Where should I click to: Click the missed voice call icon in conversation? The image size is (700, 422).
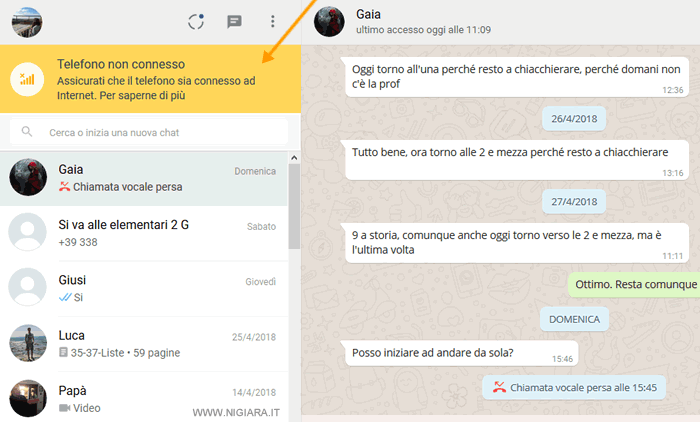coord(498,387)
